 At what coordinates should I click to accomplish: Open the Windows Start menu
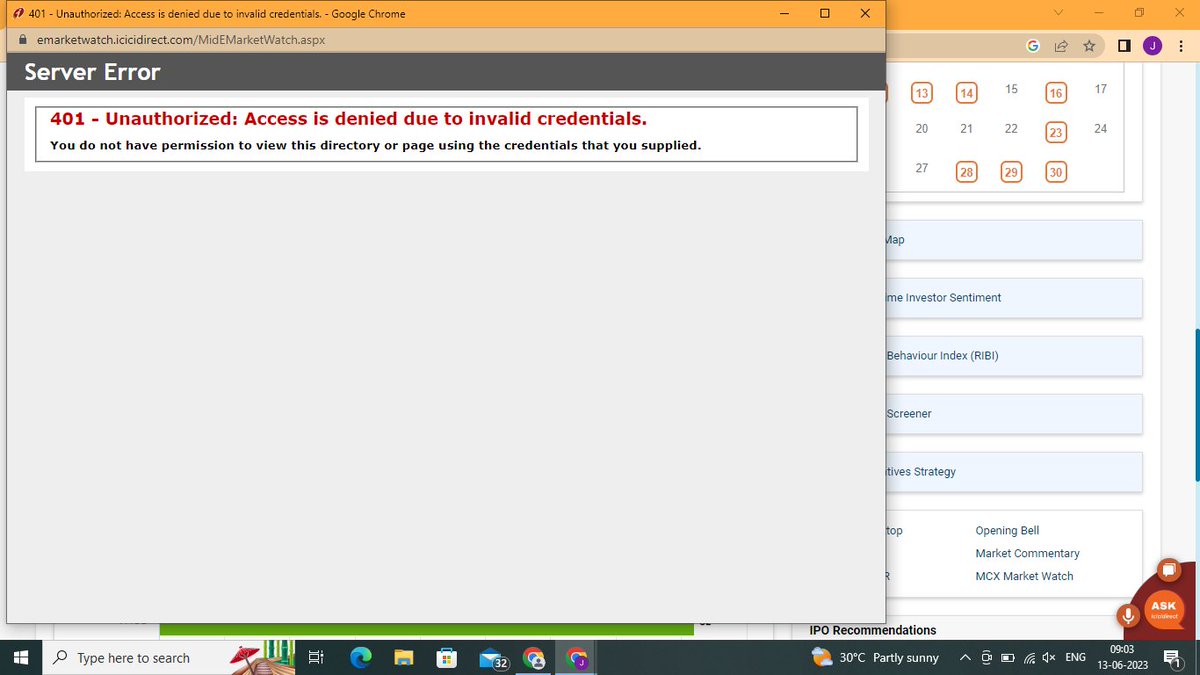tap(20, 657)
